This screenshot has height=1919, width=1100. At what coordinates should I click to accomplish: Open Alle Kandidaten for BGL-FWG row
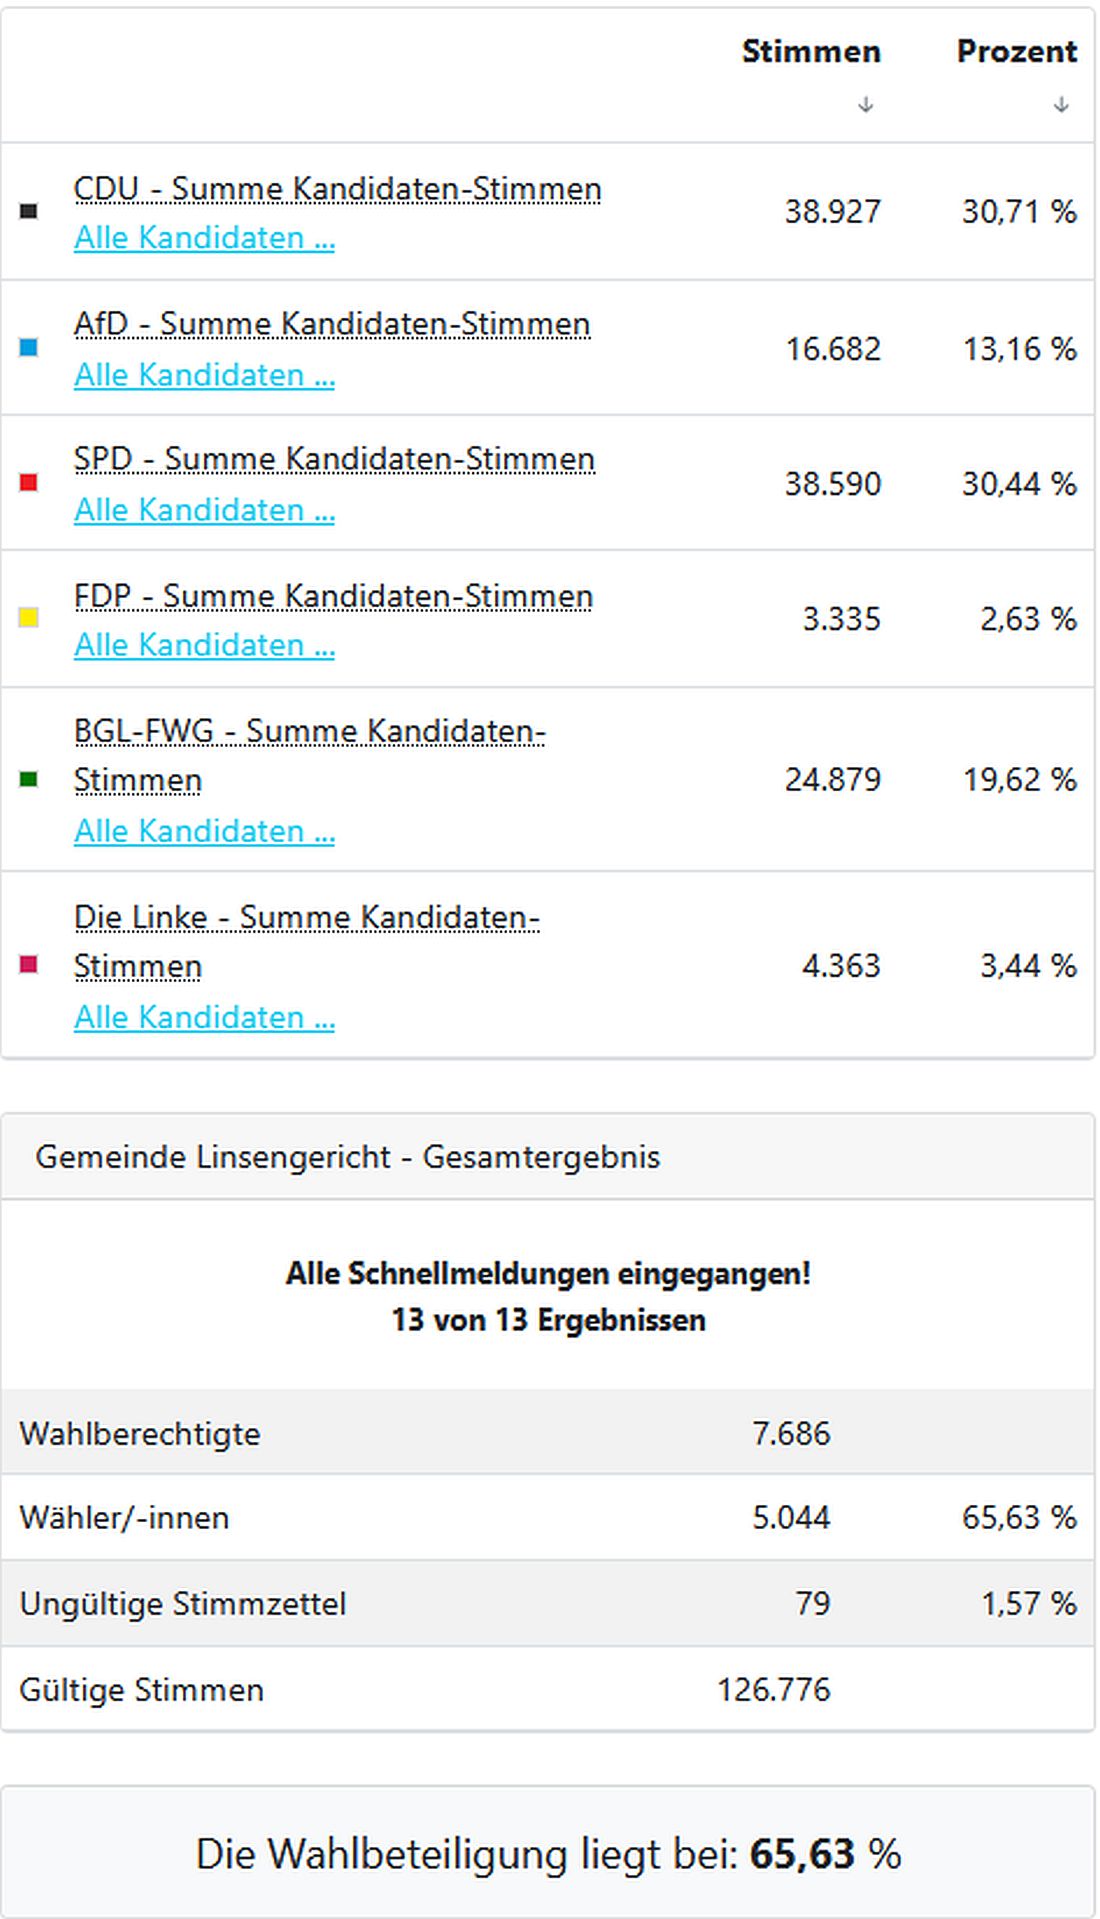203,831
